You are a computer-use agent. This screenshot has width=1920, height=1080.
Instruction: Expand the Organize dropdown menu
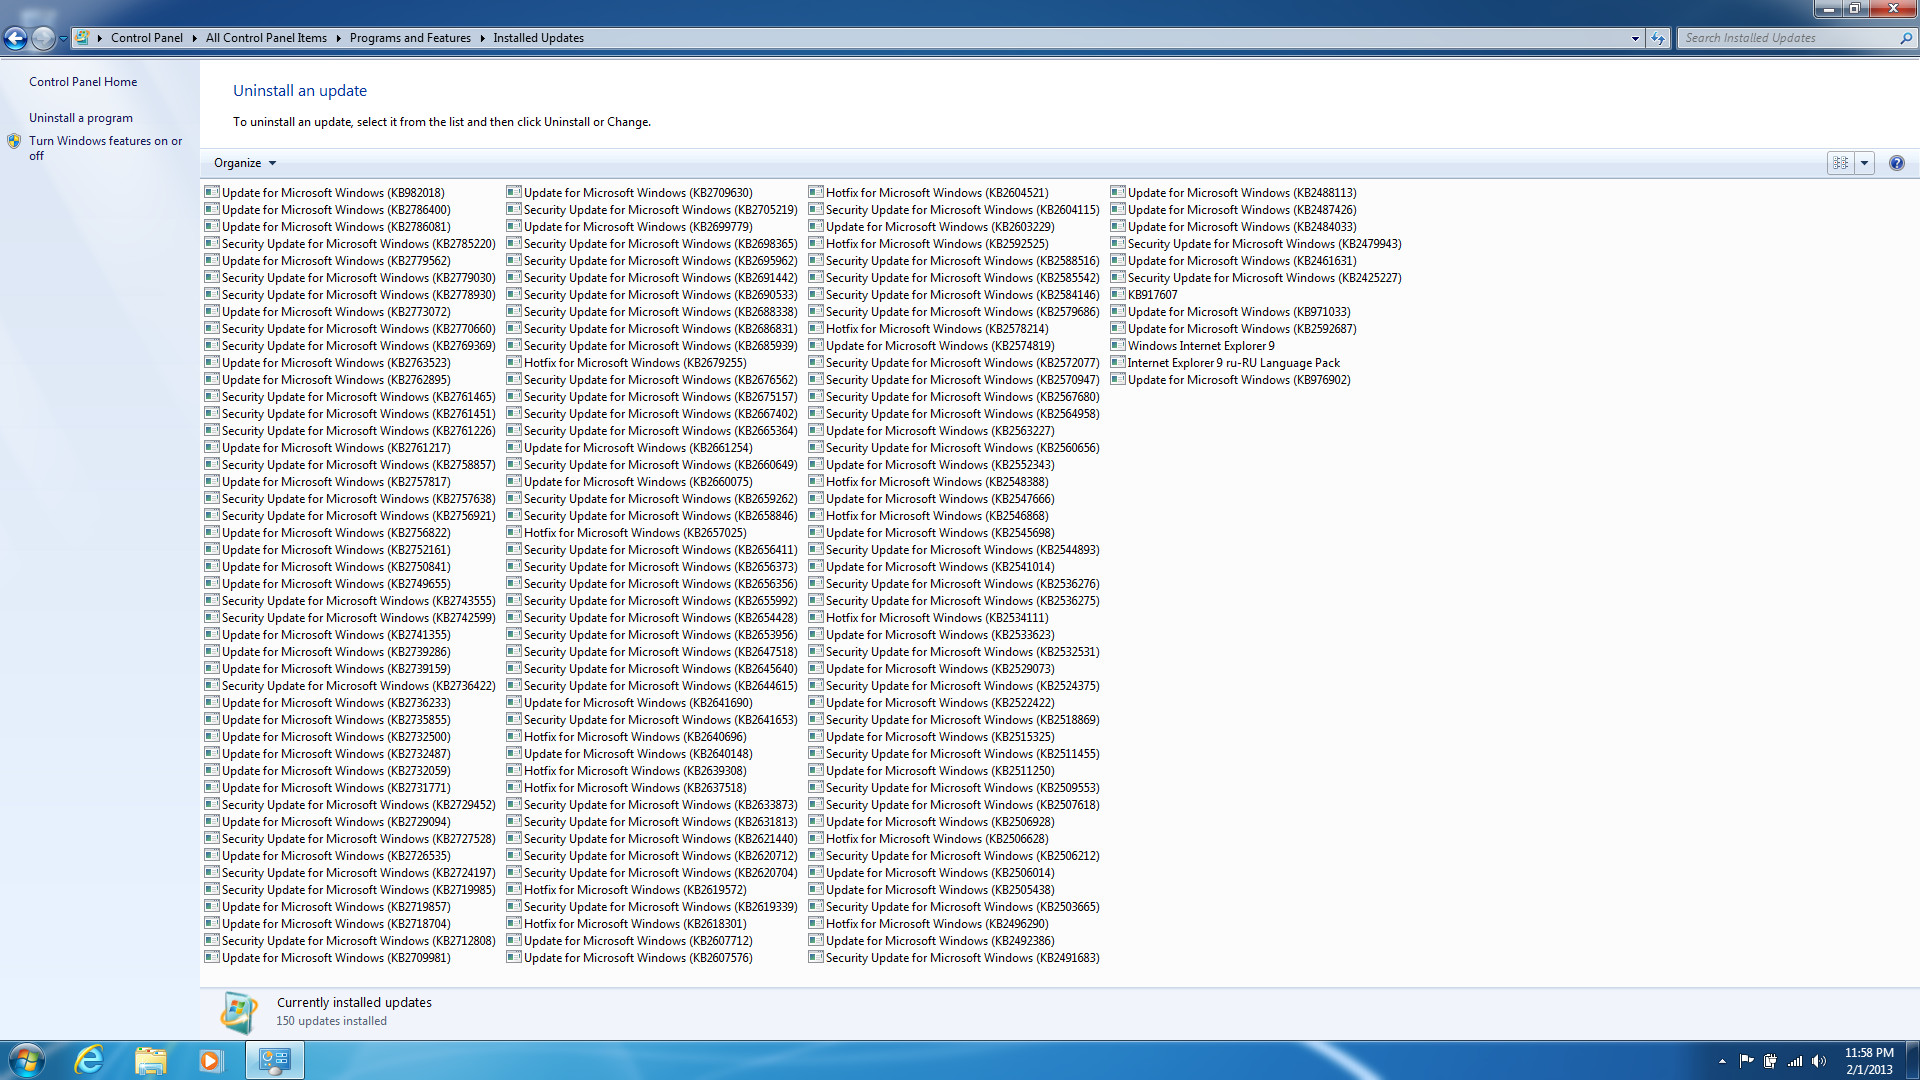pos(245,163)
